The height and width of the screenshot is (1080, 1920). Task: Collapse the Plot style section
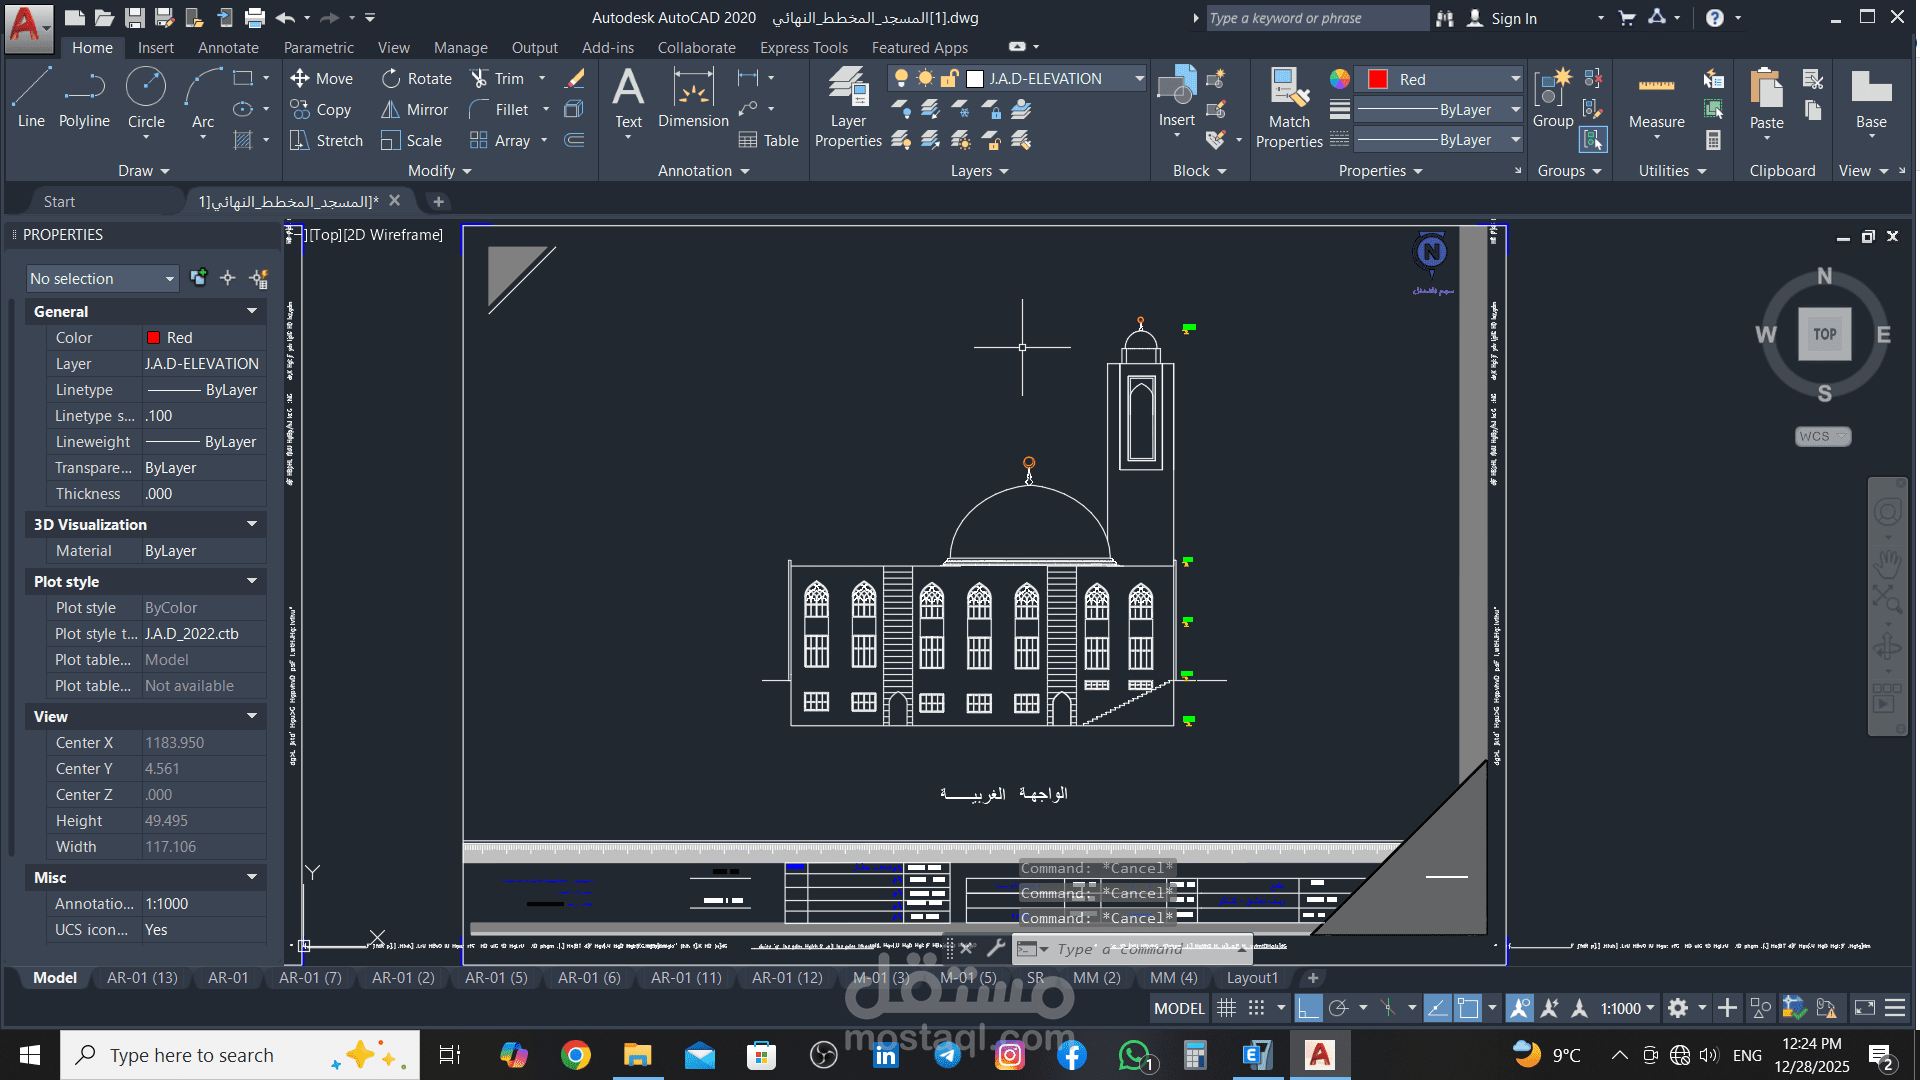tap(252, 581)
